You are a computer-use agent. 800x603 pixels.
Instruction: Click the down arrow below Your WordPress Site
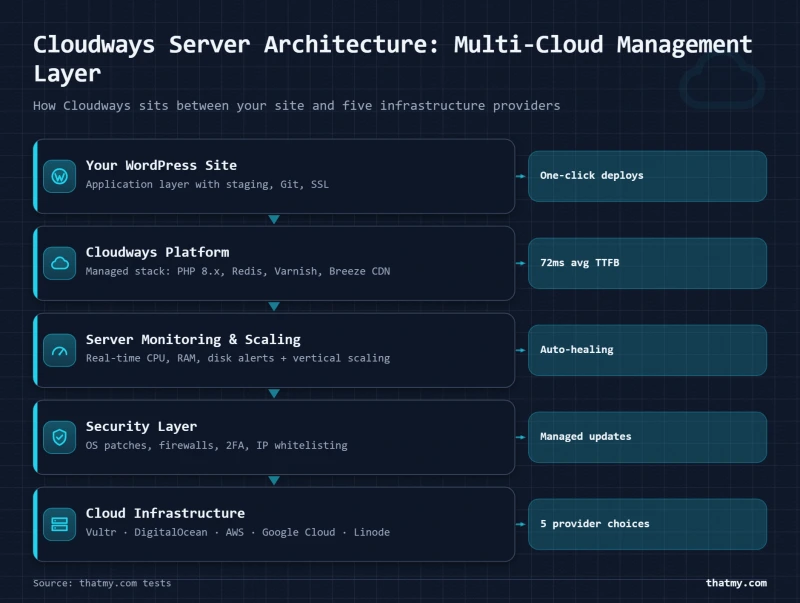coord(274,219)
